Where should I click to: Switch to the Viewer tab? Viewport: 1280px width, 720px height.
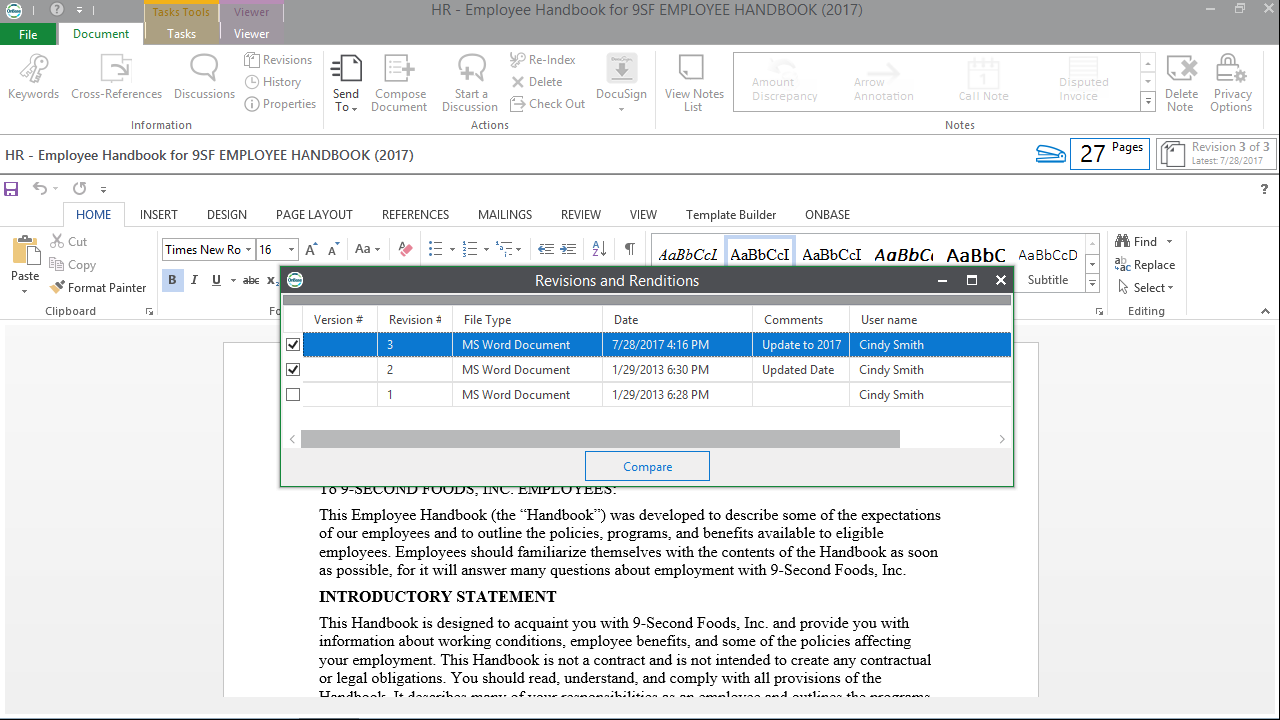coord(252,34)
